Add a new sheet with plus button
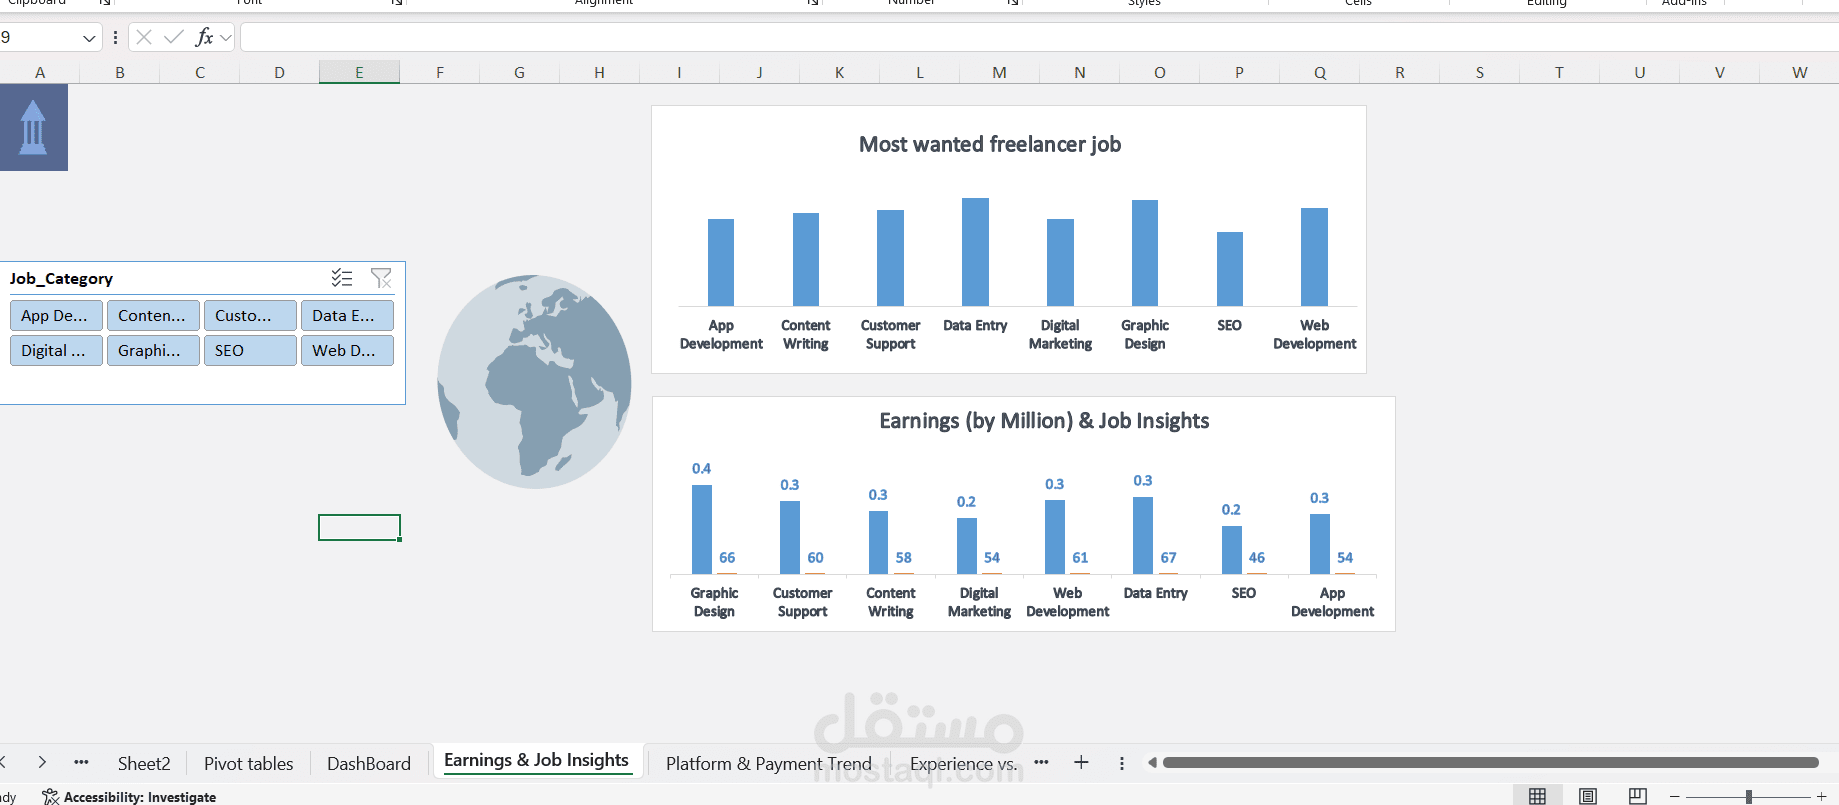The height and width of the screenshot is (805, 1839). (x=1081, y=762)
